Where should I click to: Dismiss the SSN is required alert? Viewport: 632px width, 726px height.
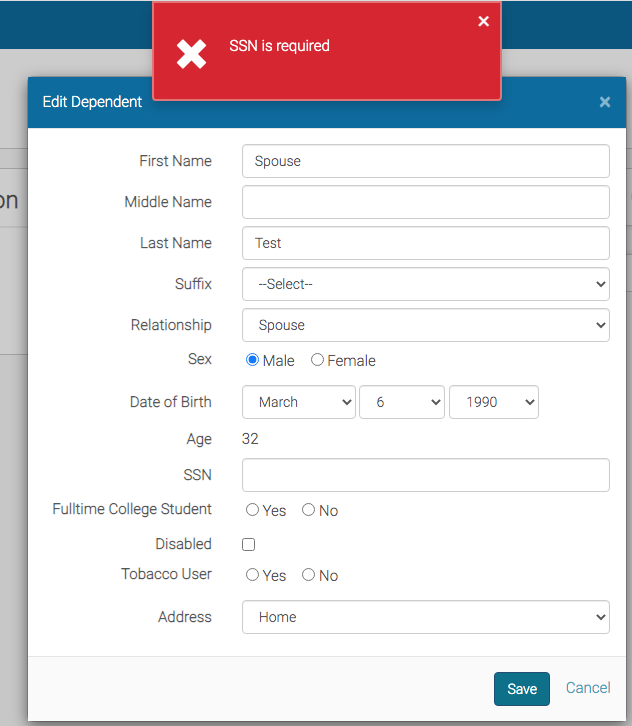483,22
